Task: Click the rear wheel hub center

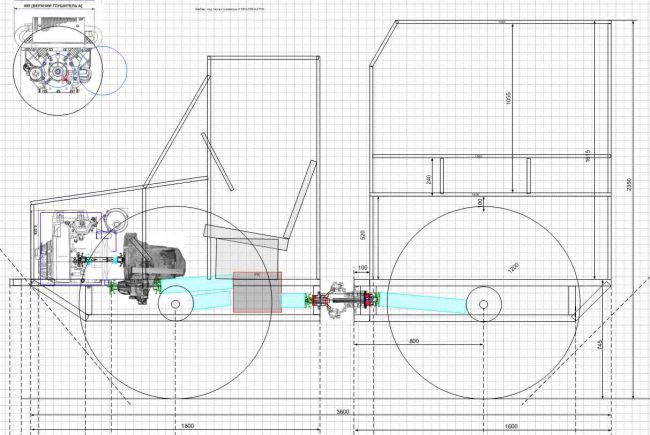Action: pyautogui.click(x=483, y=304)
